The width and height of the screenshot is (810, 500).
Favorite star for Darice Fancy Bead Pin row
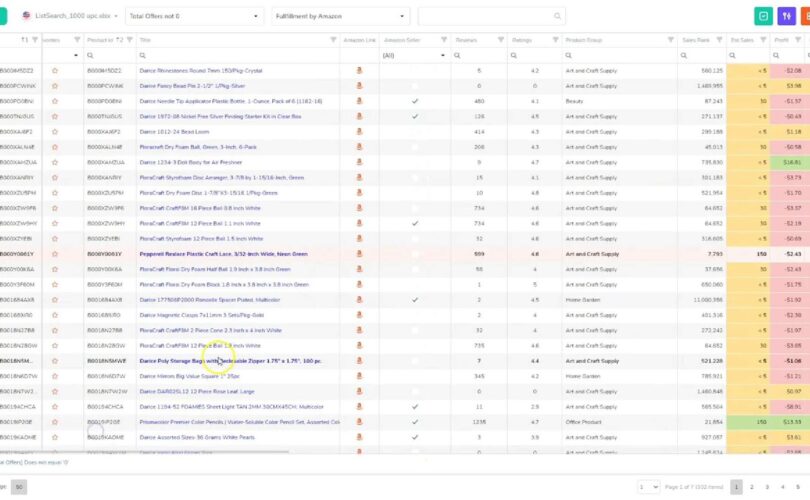pyautogui.click(x=55, y=86)
